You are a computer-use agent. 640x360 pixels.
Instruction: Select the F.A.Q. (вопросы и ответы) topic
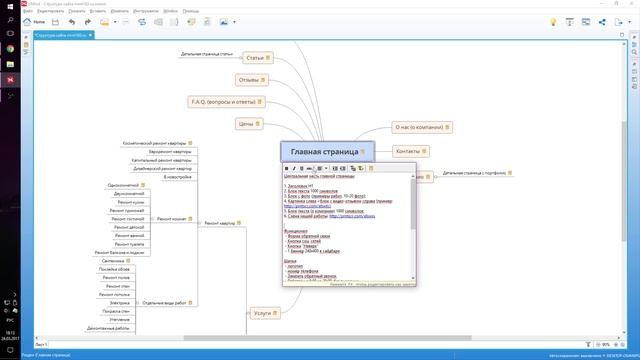(x=227, y=102)
